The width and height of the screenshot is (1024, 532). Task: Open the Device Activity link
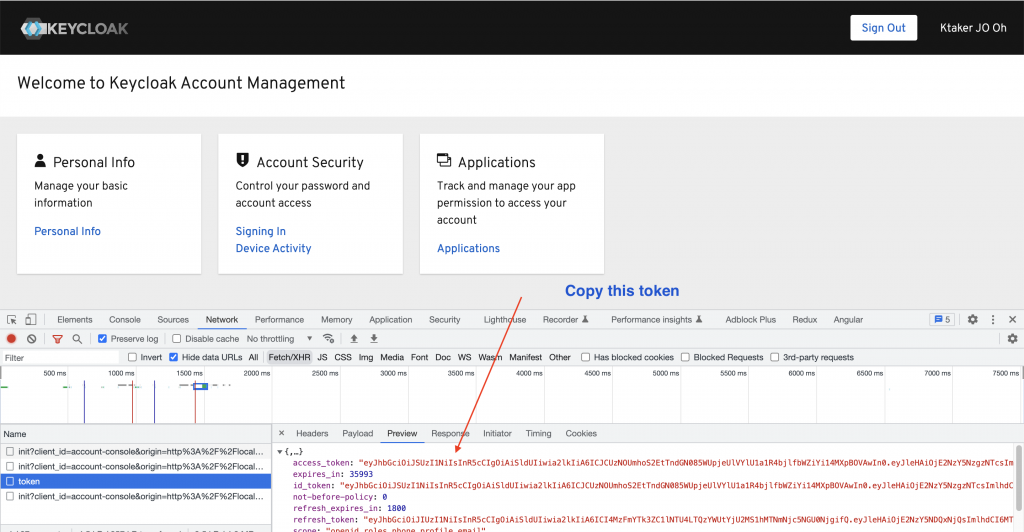(x=273, y=248)
